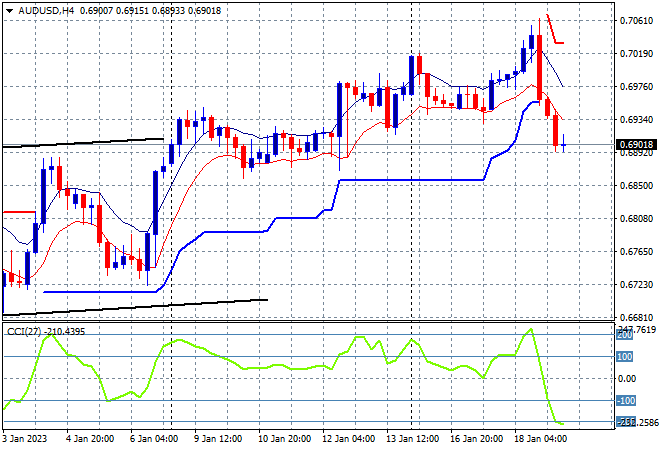Click the 0.68500 price scale label
660x450 pixels.
[636, 186]
